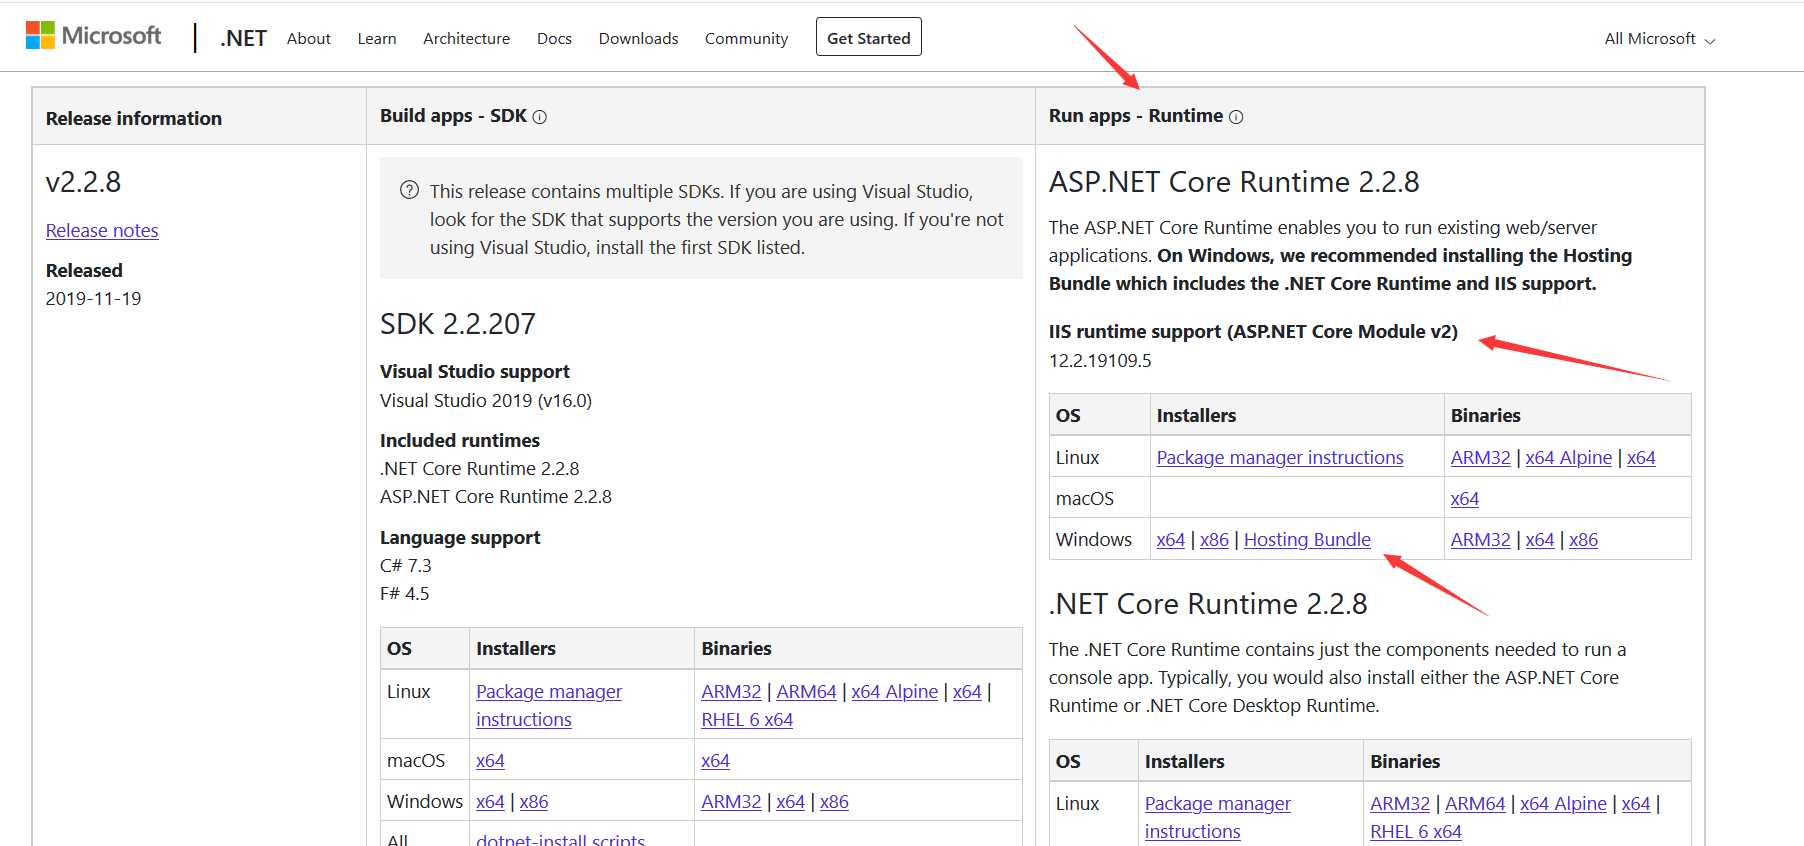The image size is (1804, 846).
Task: Open the info icon next to Build apps - SDK
Action: pos(540,117)
